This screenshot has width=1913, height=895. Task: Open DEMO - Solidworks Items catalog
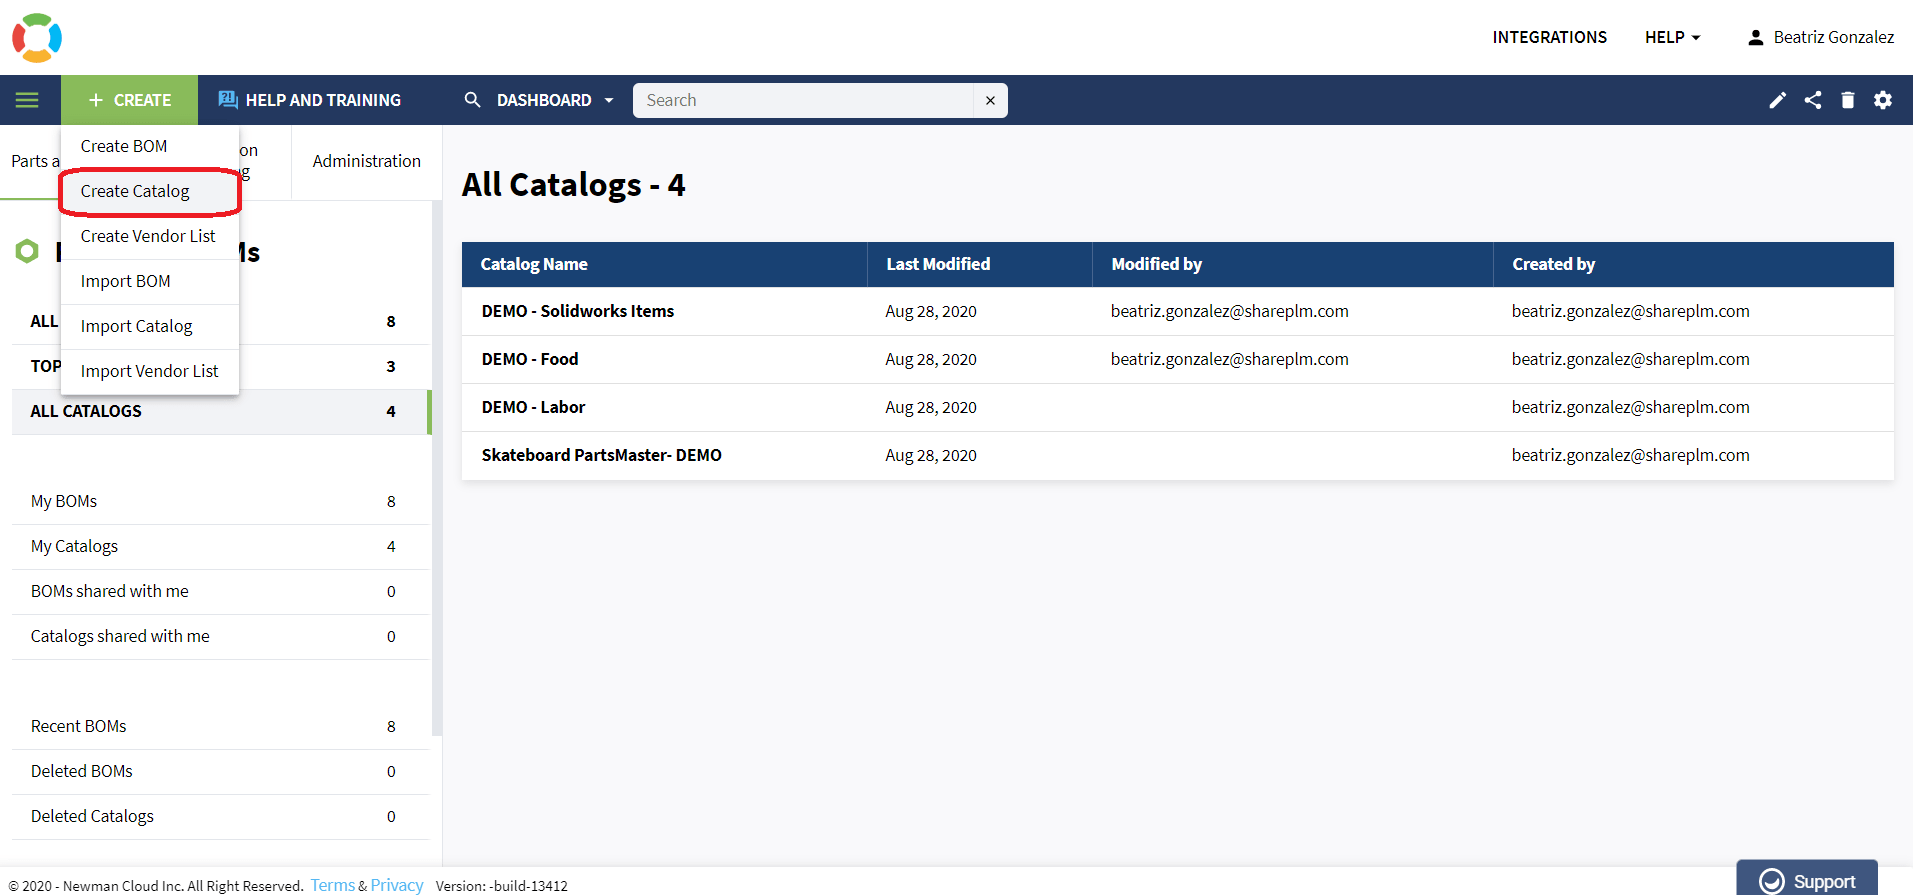point(578,311)
